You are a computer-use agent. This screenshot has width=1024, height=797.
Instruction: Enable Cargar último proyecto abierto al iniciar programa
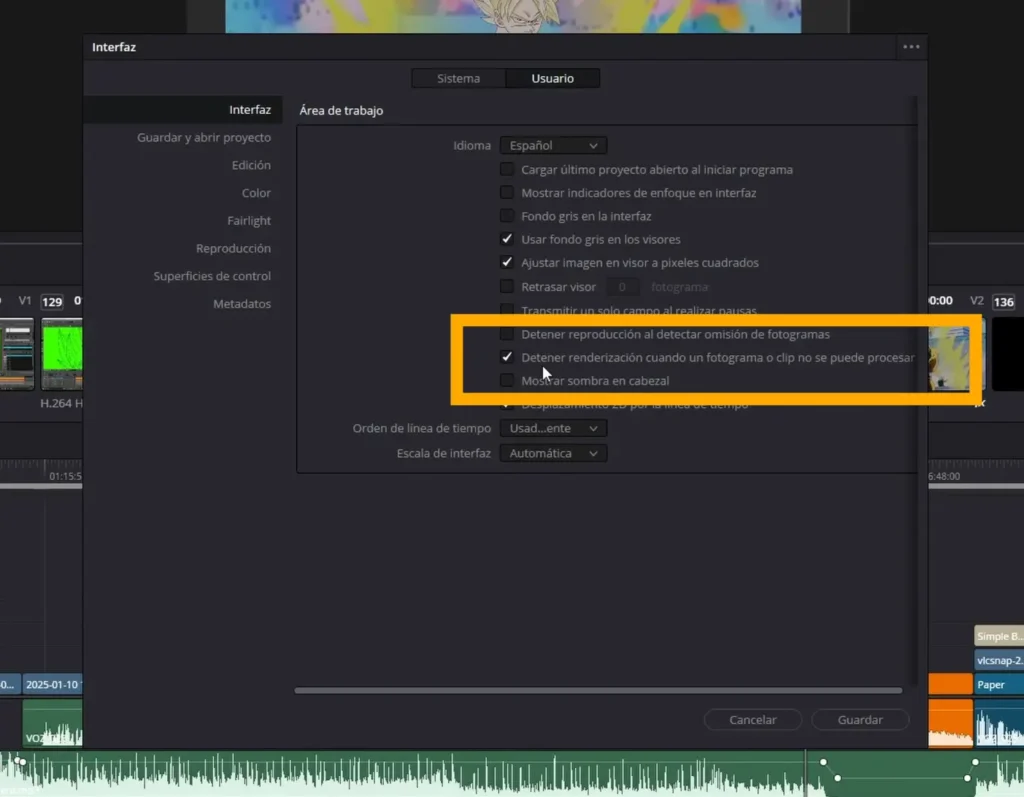pyautogui.click(x=507, y=170)
